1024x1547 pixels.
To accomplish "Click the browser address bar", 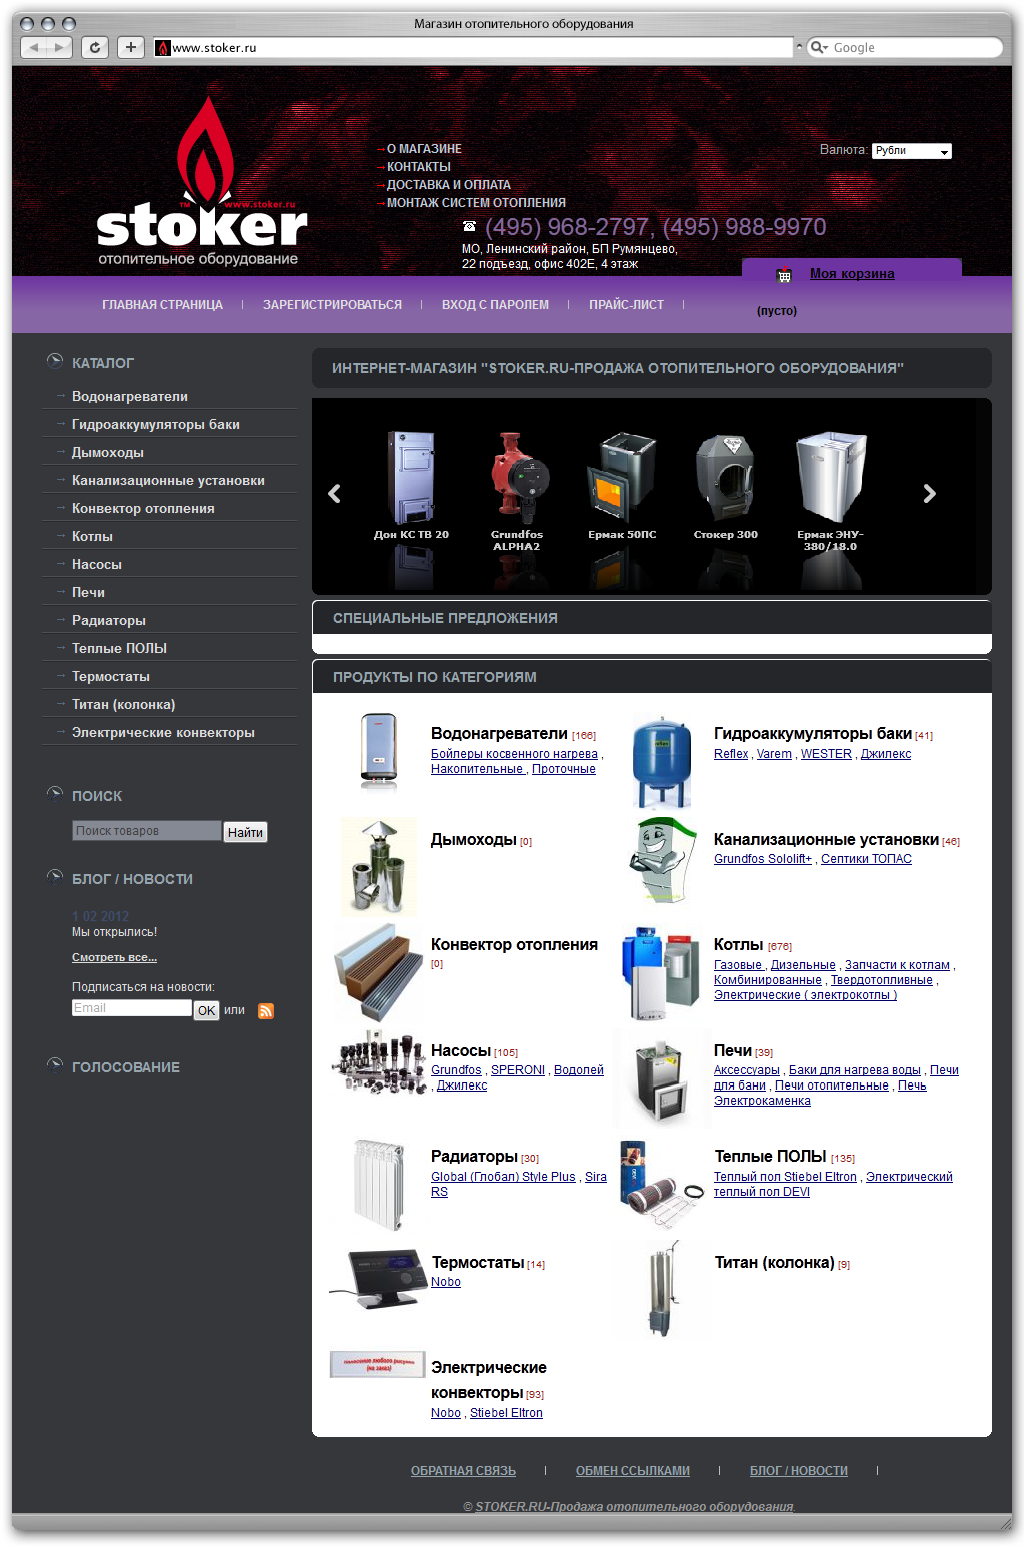I will 473,47.
